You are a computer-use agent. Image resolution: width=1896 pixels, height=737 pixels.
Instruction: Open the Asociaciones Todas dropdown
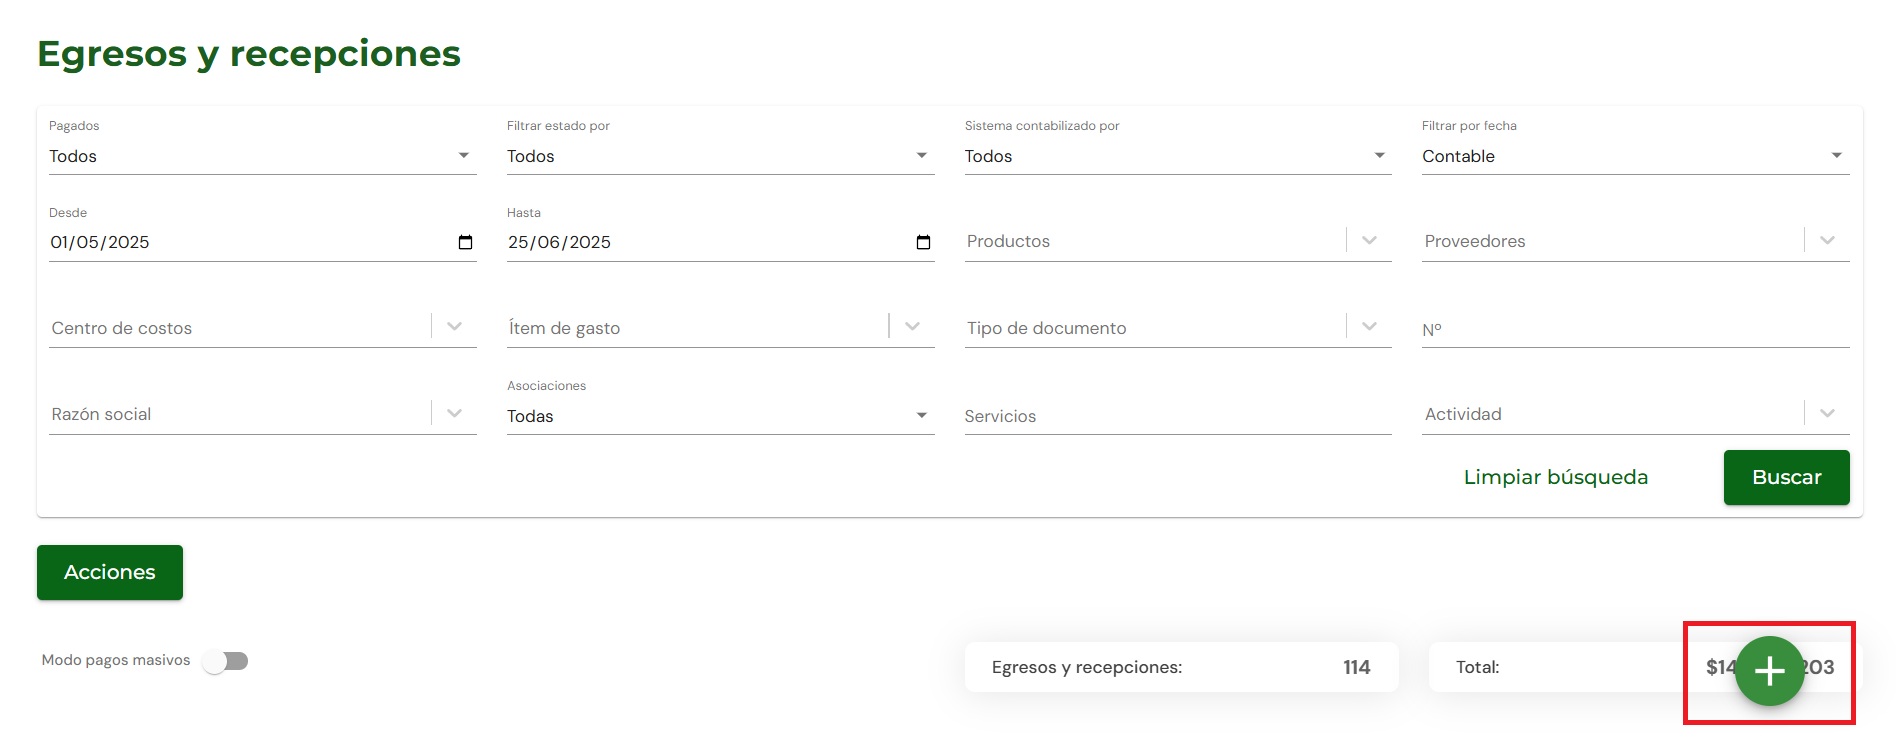(720, 416)
